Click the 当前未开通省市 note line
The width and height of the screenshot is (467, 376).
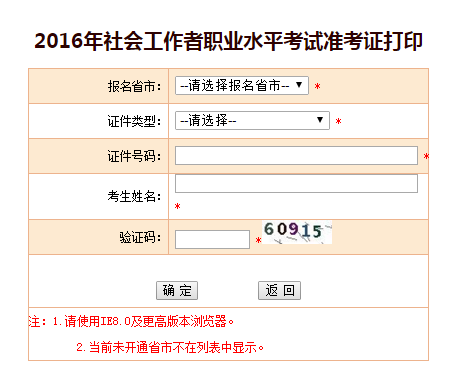click(x=170, y=347)
